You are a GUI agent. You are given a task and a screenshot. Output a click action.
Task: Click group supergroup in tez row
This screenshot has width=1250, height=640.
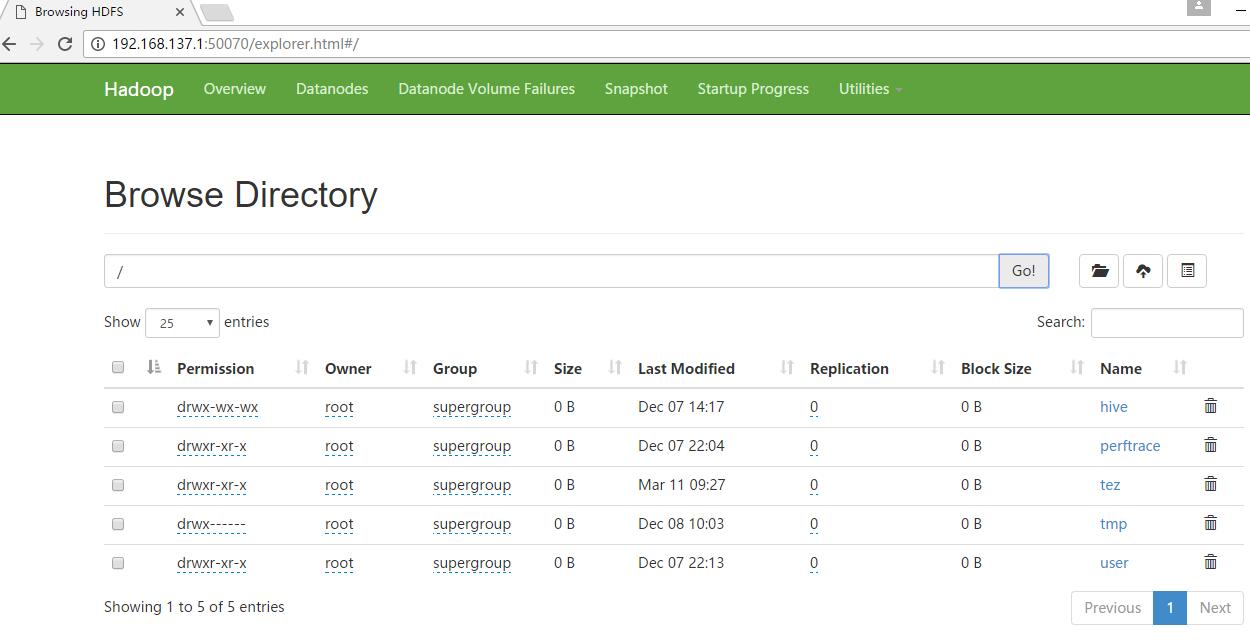tap(472, 485)
